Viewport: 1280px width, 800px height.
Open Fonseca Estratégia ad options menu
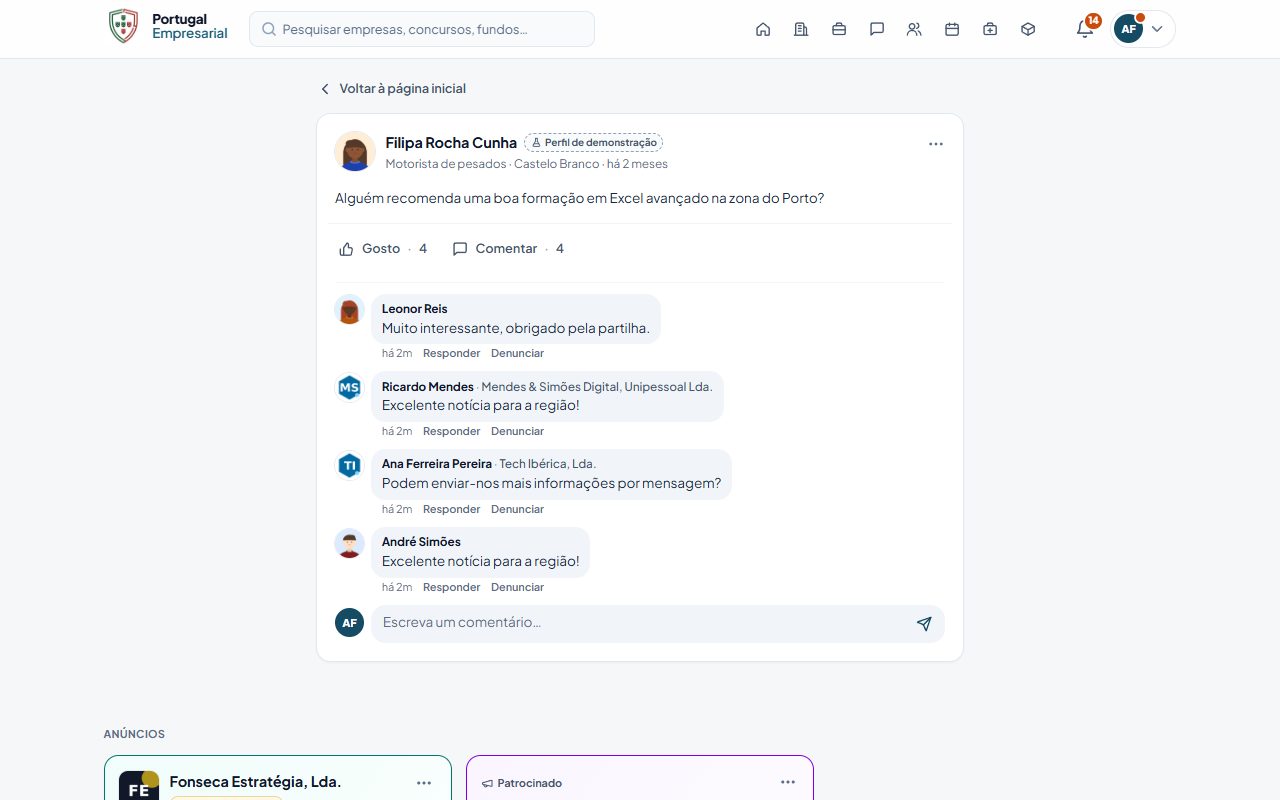pyautogui.click(x=424, y=783)
